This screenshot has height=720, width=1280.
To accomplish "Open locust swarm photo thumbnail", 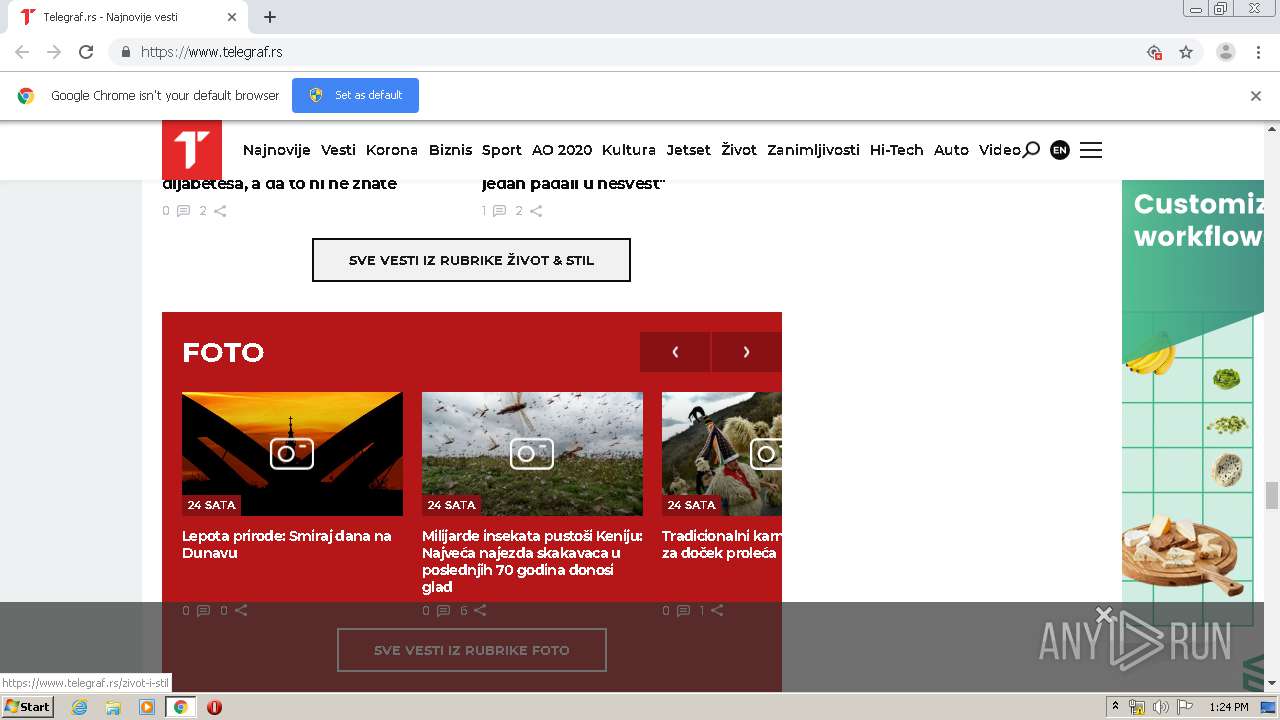I will (x=532, y=454).
